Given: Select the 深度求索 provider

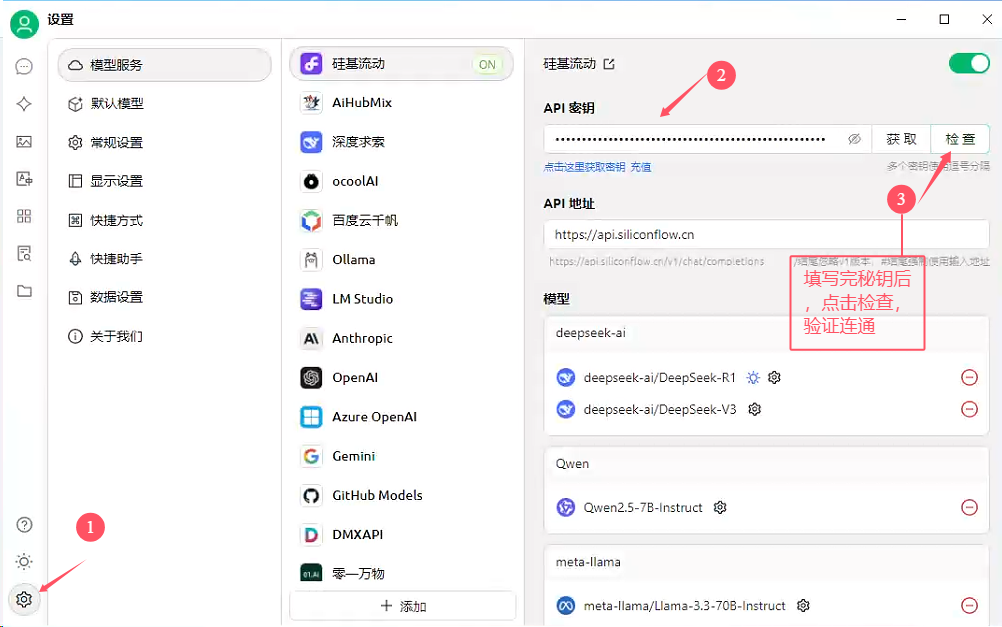Looking at the screenshot, I should pos(402,142).
